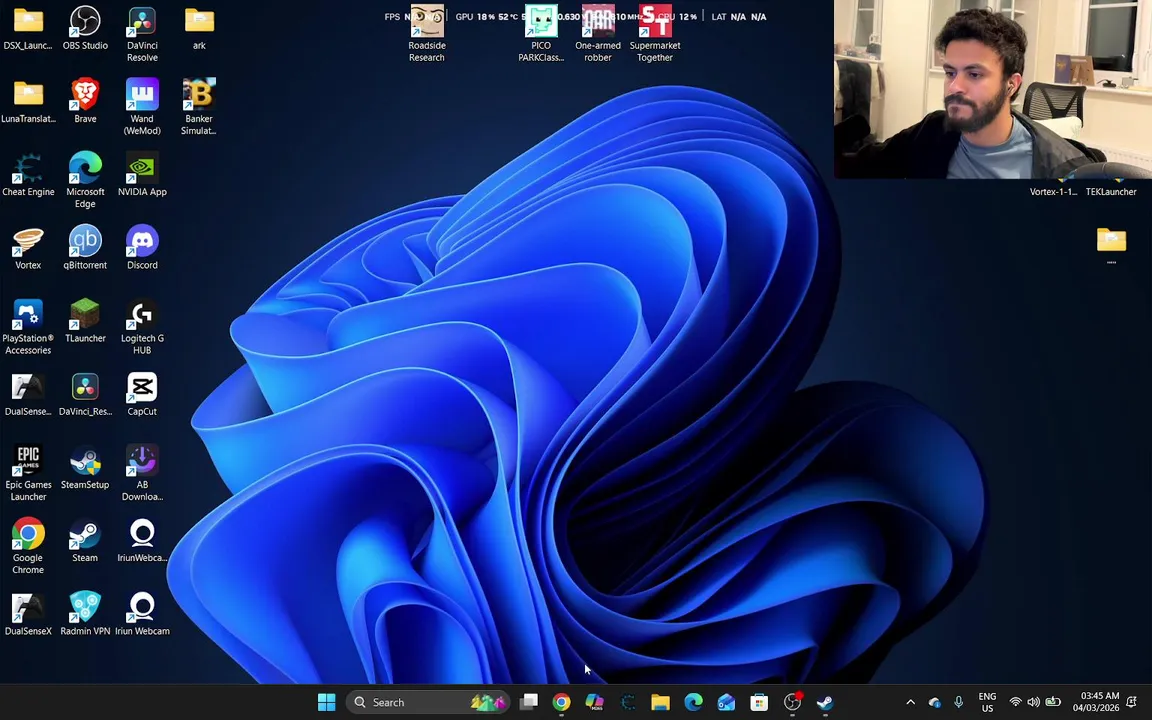Click the OneDrive tray icon
The image size is (1152, 720).
point(935,702)
